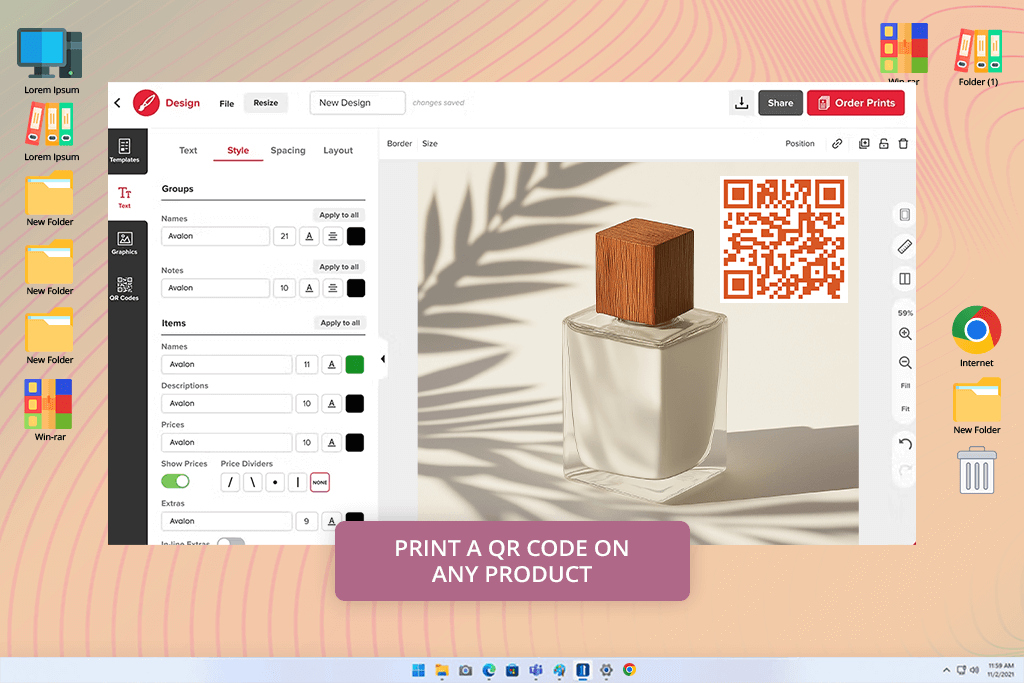
Task: Open text style A icon for Items Names
Action: [x=332, y=364]
